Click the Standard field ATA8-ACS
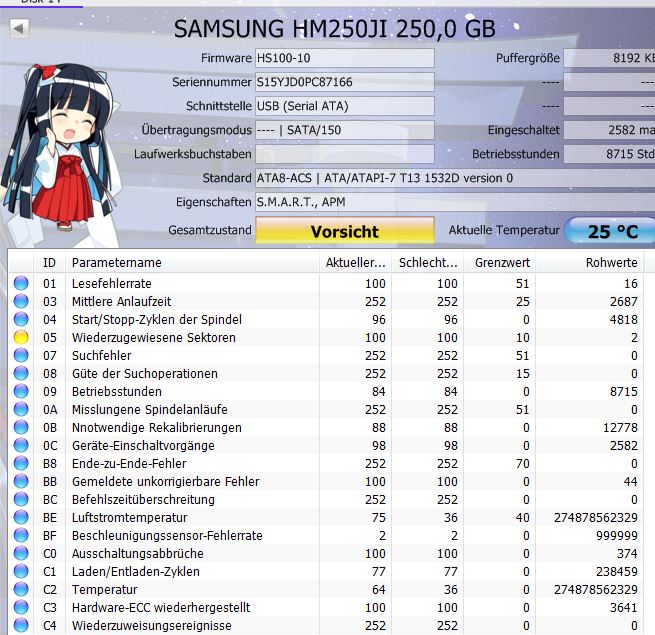Viewport: 655px width, 635px height. 455,178
